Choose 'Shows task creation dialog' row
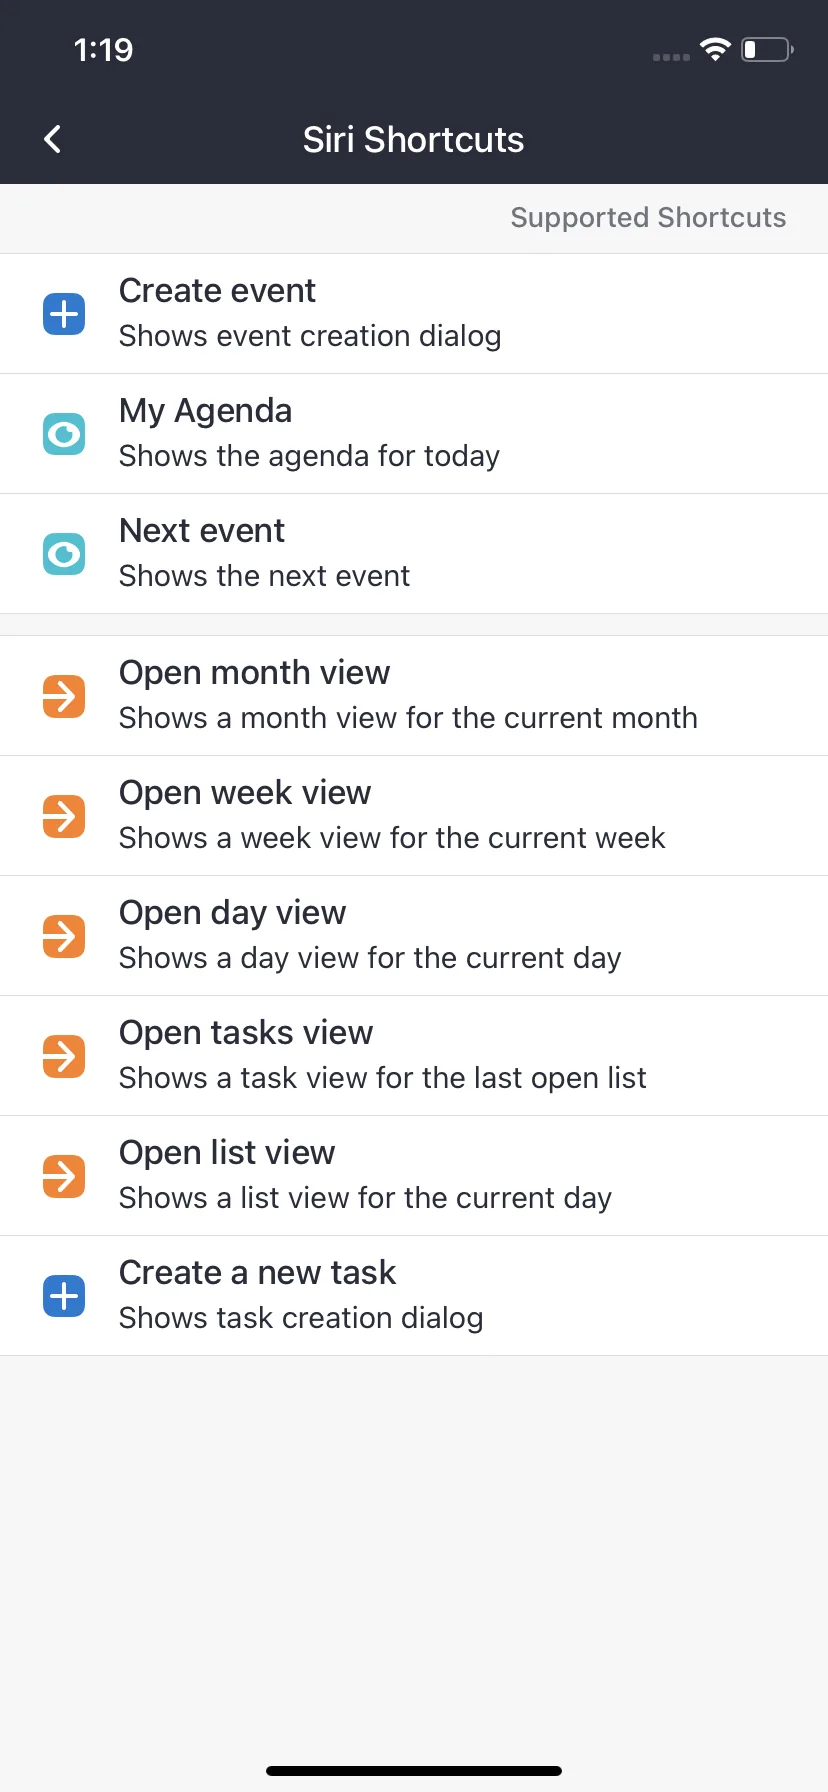 (414, 1296)
